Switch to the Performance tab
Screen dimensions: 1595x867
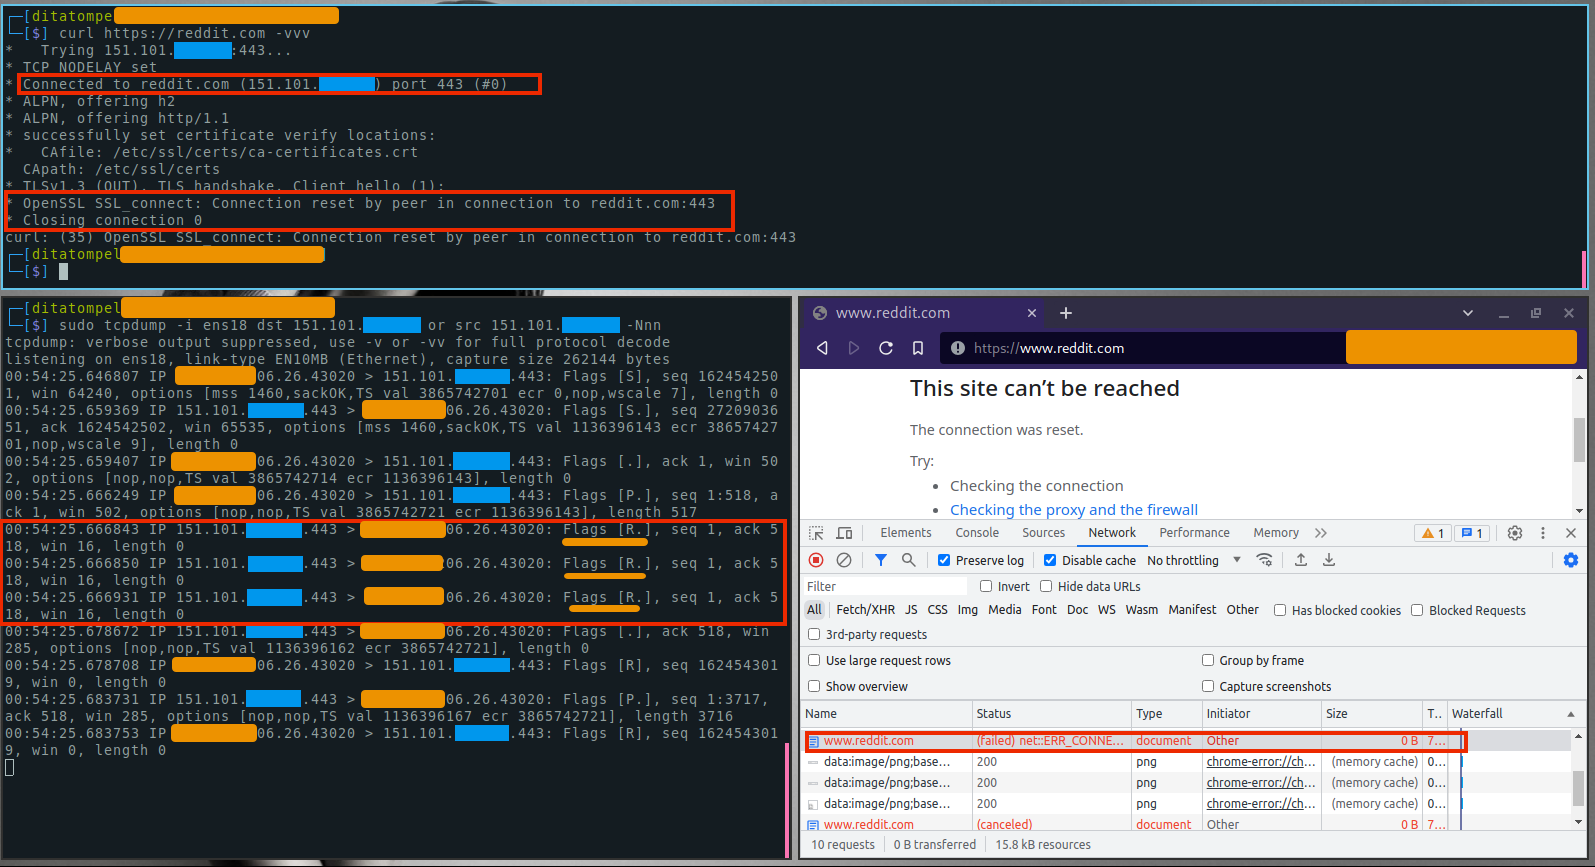[1195, 533]
